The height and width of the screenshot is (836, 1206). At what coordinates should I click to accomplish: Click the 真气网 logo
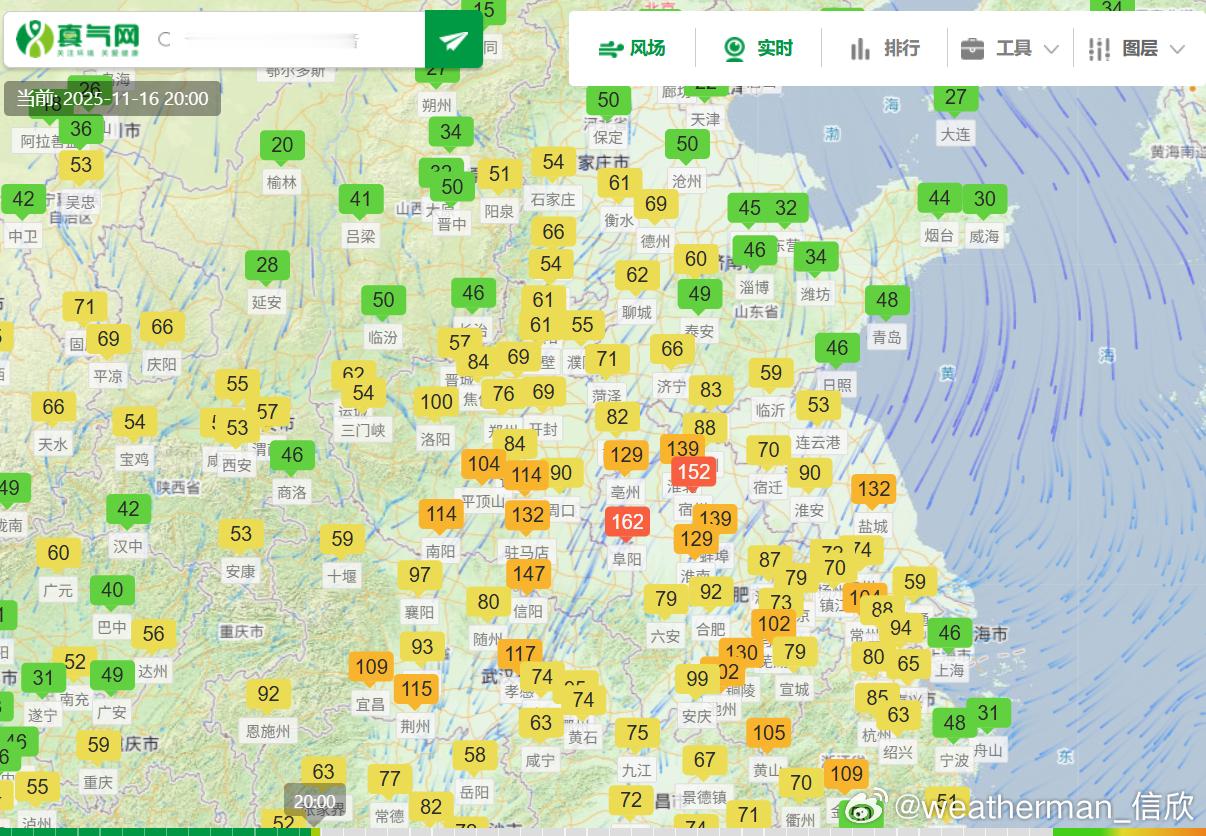click(79, 39)
